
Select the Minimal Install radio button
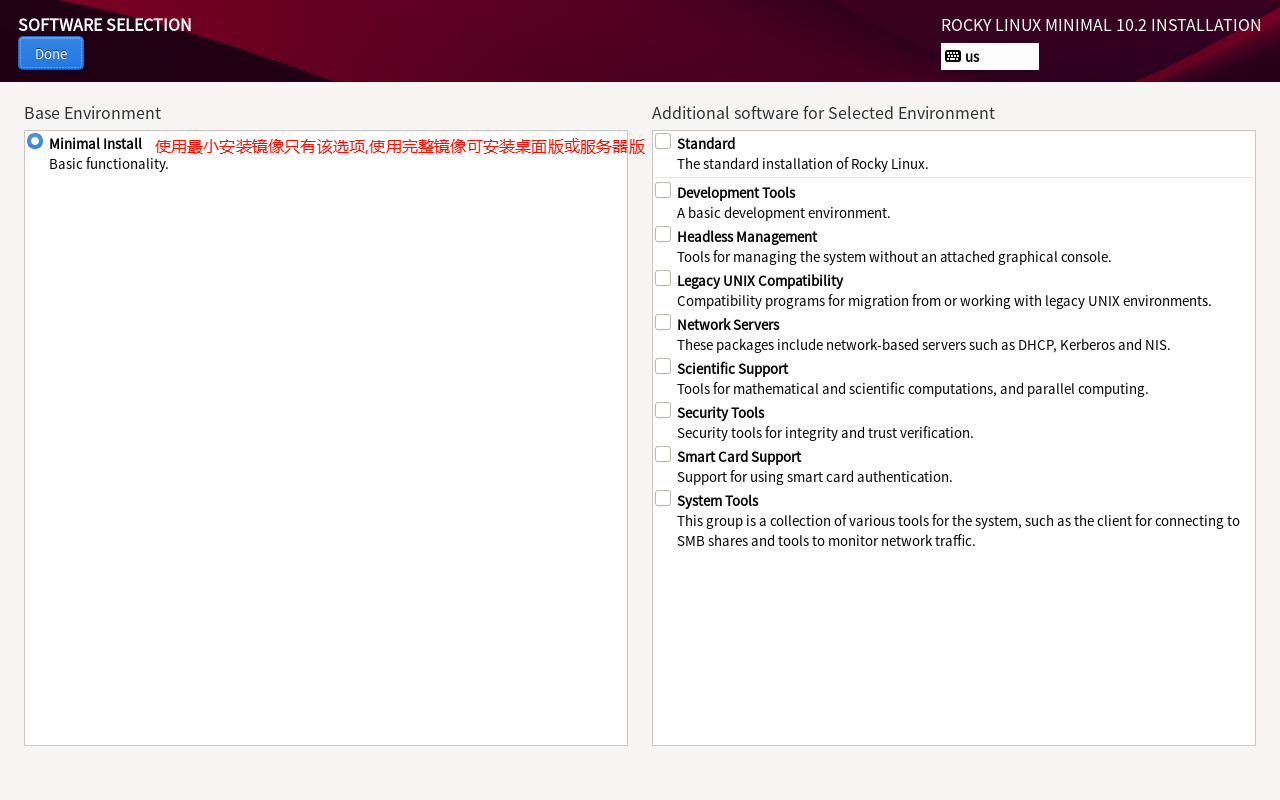point(35,141)
